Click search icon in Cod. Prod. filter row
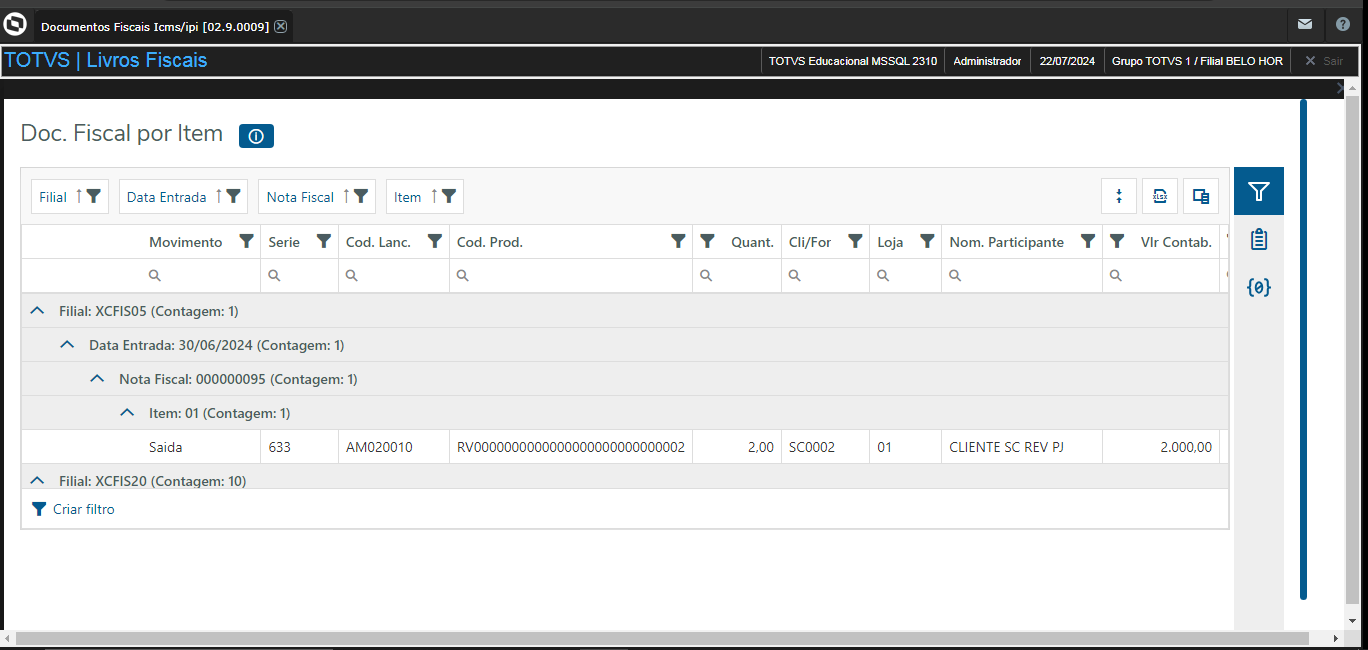Screen dimensions: 1368x650 [x=463, y=275]
